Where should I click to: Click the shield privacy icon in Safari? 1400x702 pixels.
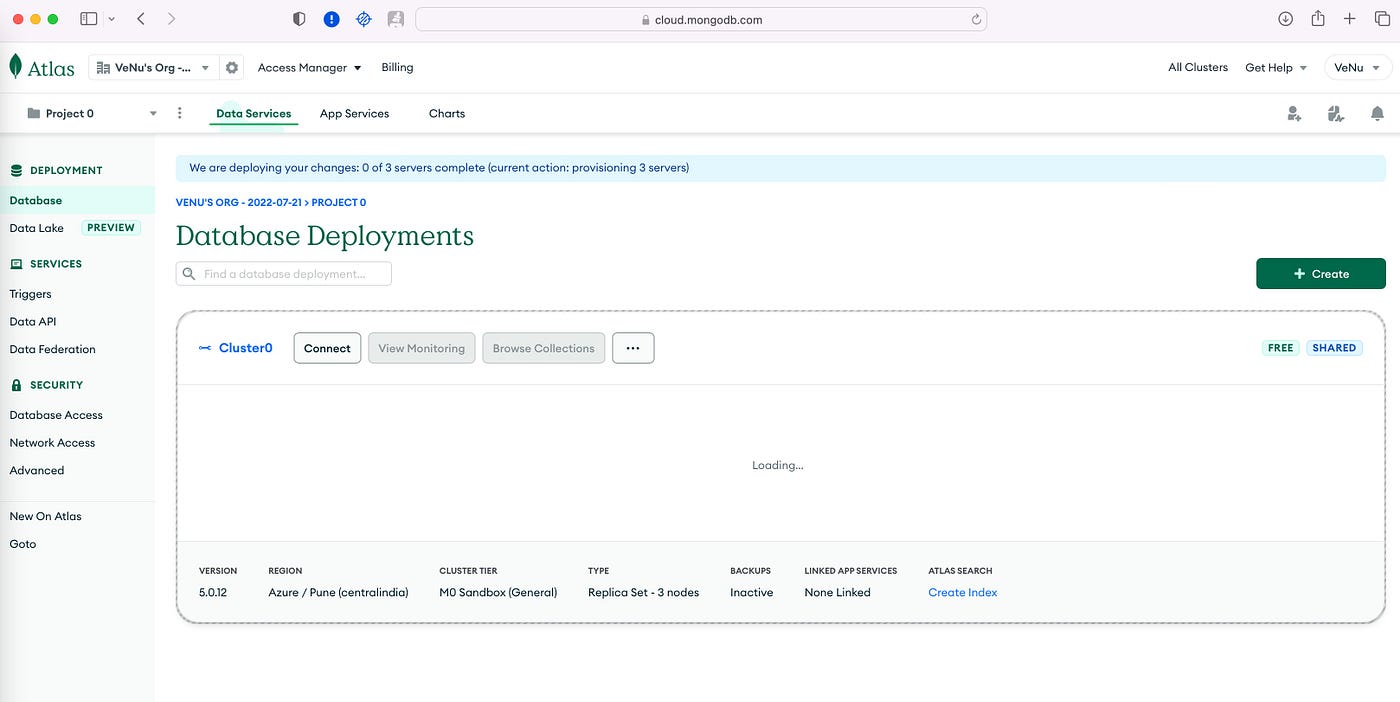tap(299, 19)
